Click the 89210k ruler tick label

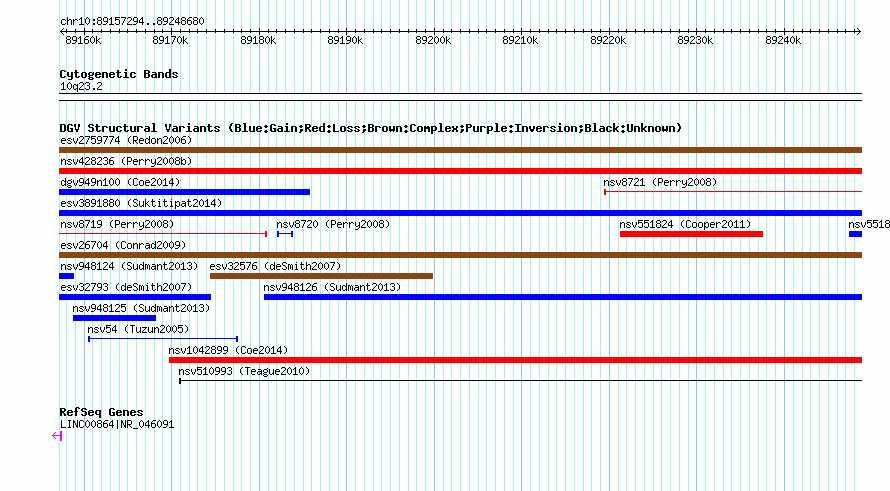(x=520, y=40)
